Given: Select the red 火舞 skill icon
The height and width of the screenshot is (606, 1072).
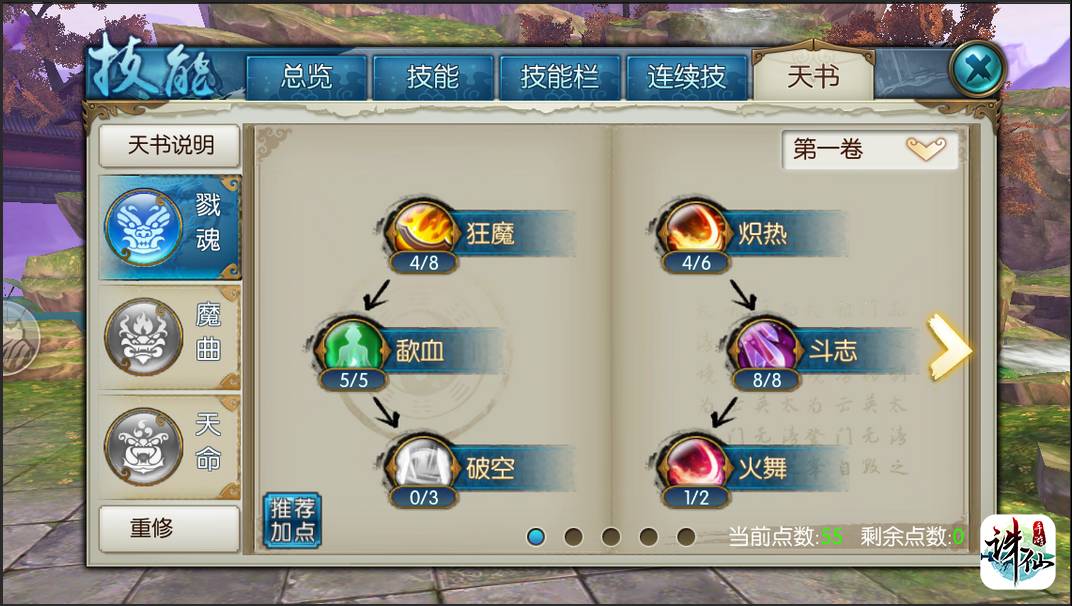Looking at the screenshot, I should (695, 464).
